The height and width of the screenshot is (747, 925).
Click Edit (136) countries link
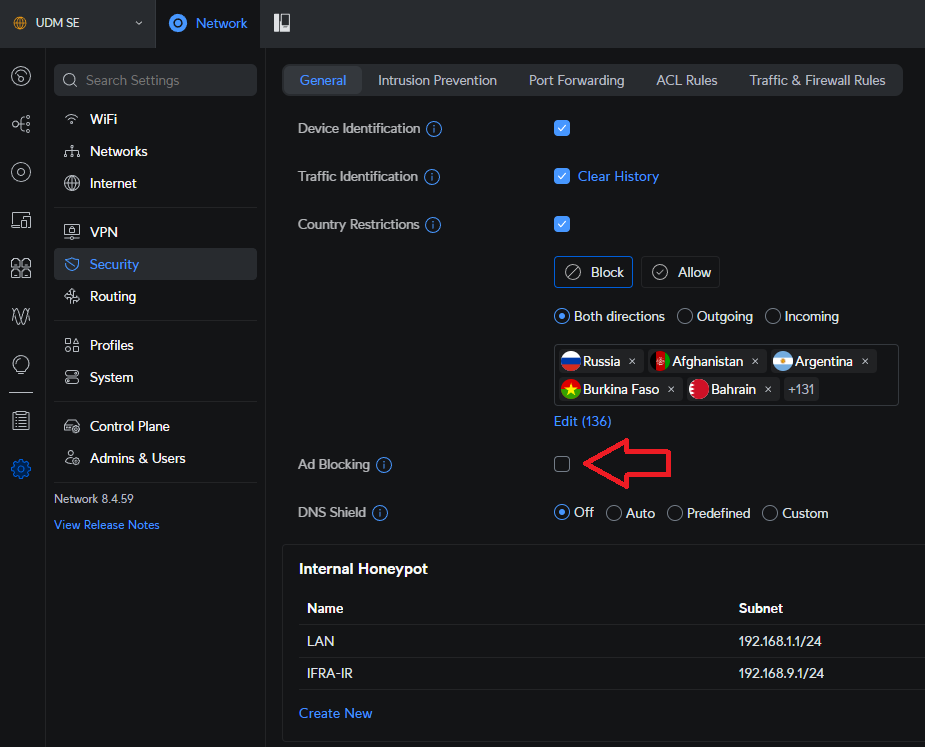pyautogui.click(x=582, y=421)
